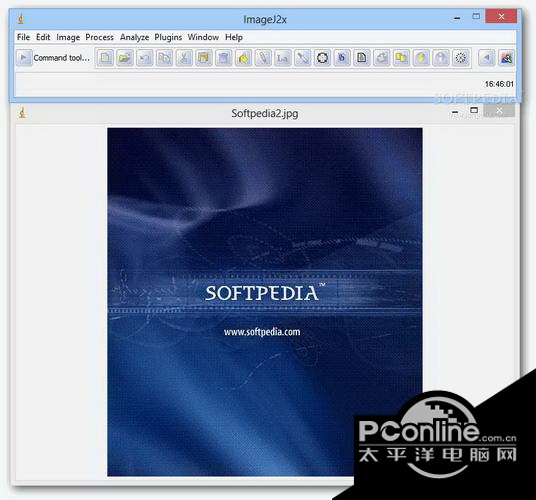The height and width of the screenshot is (500, 536).
Task: Minimize the ImageJ2x window
Action: pos(457,17)
